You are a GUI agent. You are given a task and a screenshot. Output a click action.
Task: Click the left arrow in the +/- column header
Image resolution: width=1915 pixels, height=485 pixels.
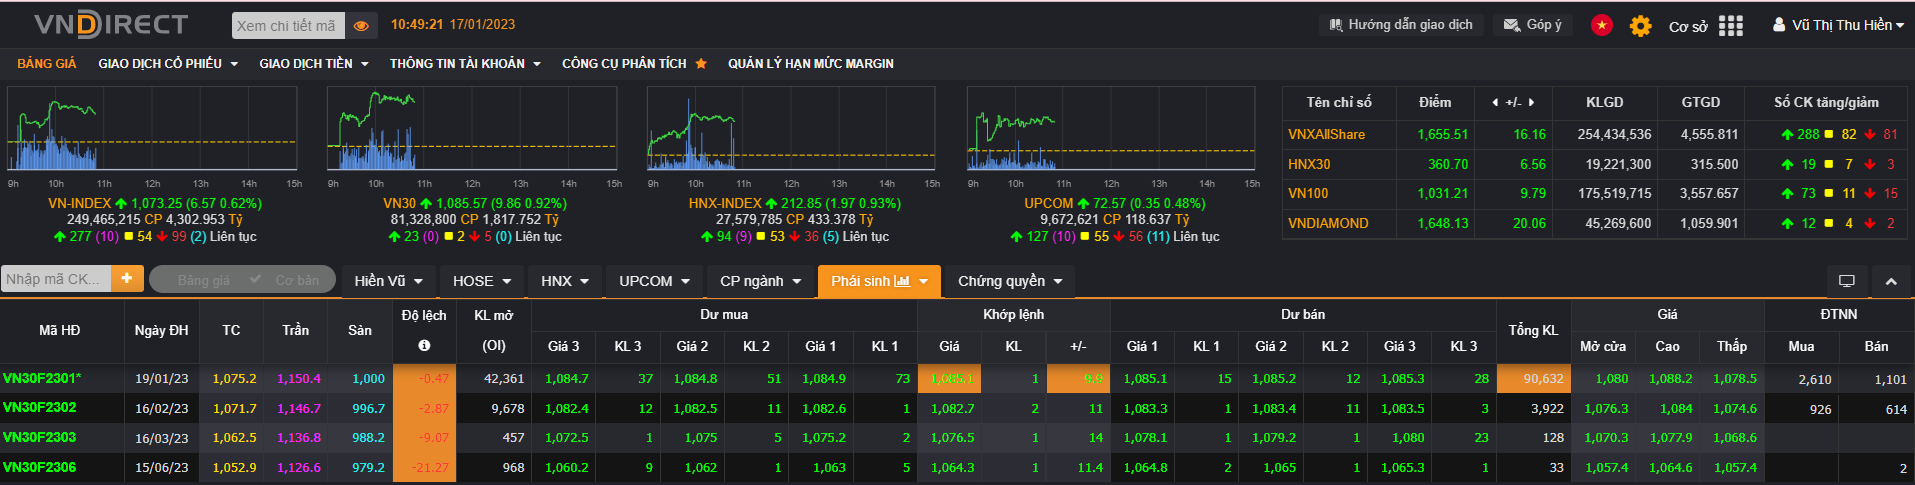[1494, 102]
